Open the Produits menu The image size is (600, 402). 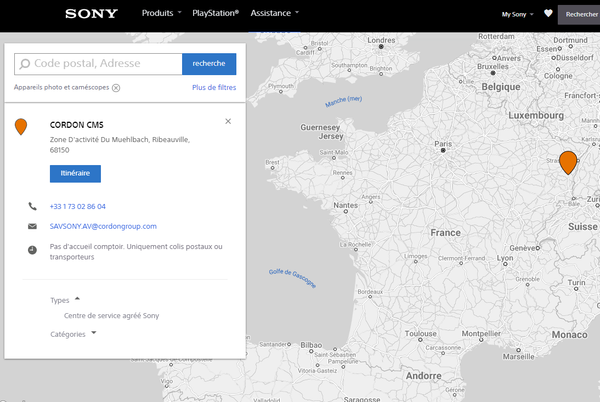pyautogui.click(x=161, y=14)
